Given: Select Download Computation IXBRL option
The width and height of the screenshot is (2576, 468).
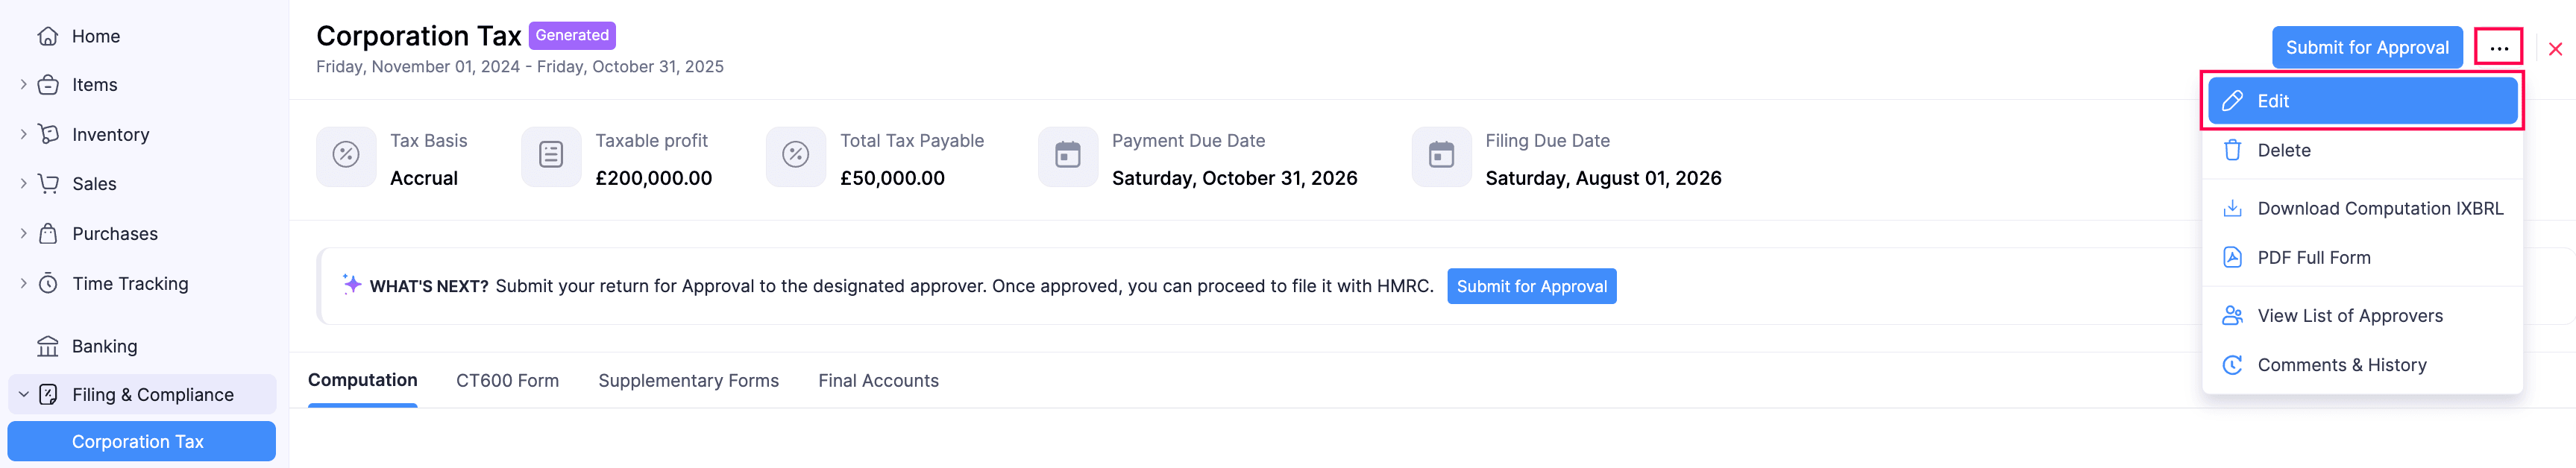Looking at the screenshot, I should pyautogui.click(x=2379, y=208).
